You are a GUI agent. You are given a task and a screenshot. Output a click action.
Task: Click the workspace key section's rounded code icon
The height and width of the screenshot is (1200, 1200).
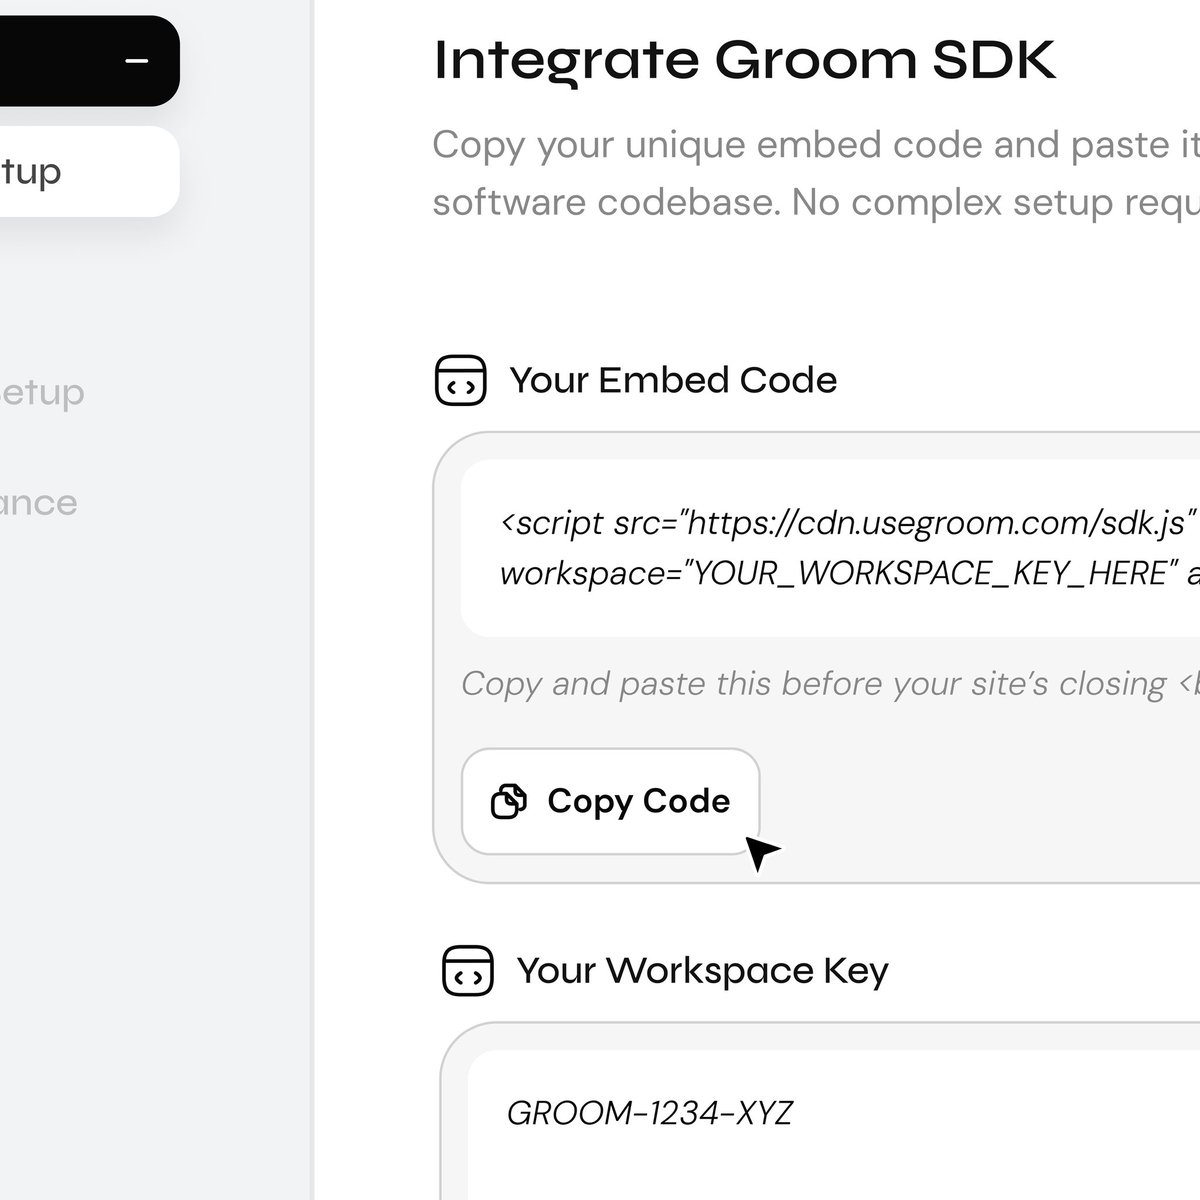click(467, 968)
